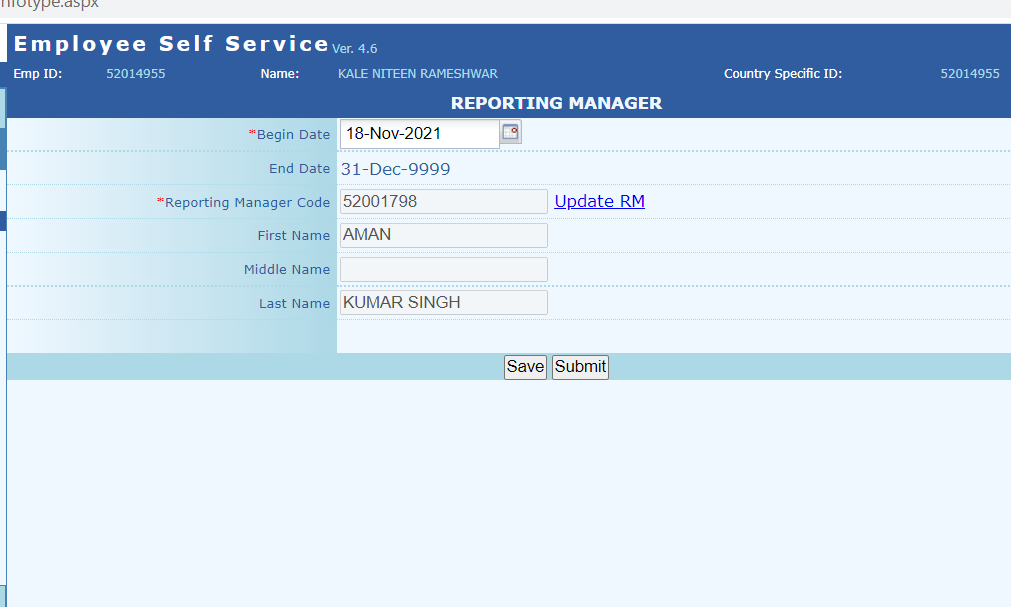Click the End Date value 31-Dec-9999
1011x607 pixels.
click(x=395, y=169)
